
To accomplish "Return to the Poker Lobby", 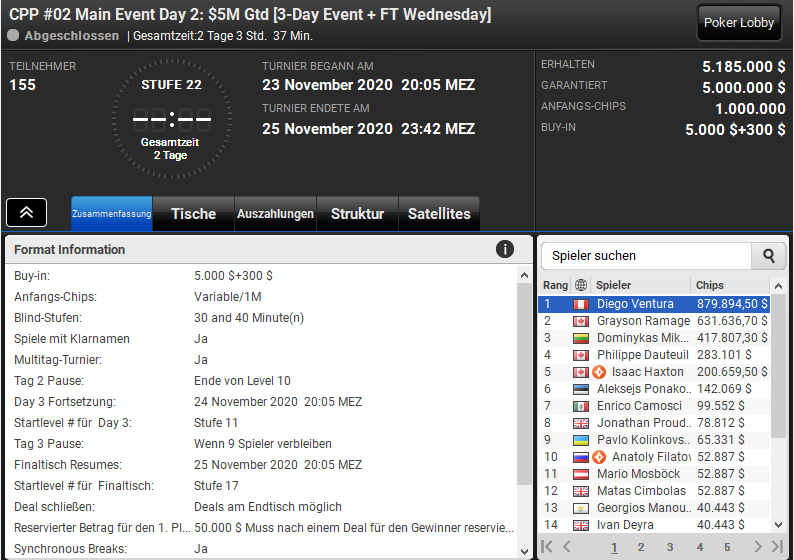I will [739, 23].
